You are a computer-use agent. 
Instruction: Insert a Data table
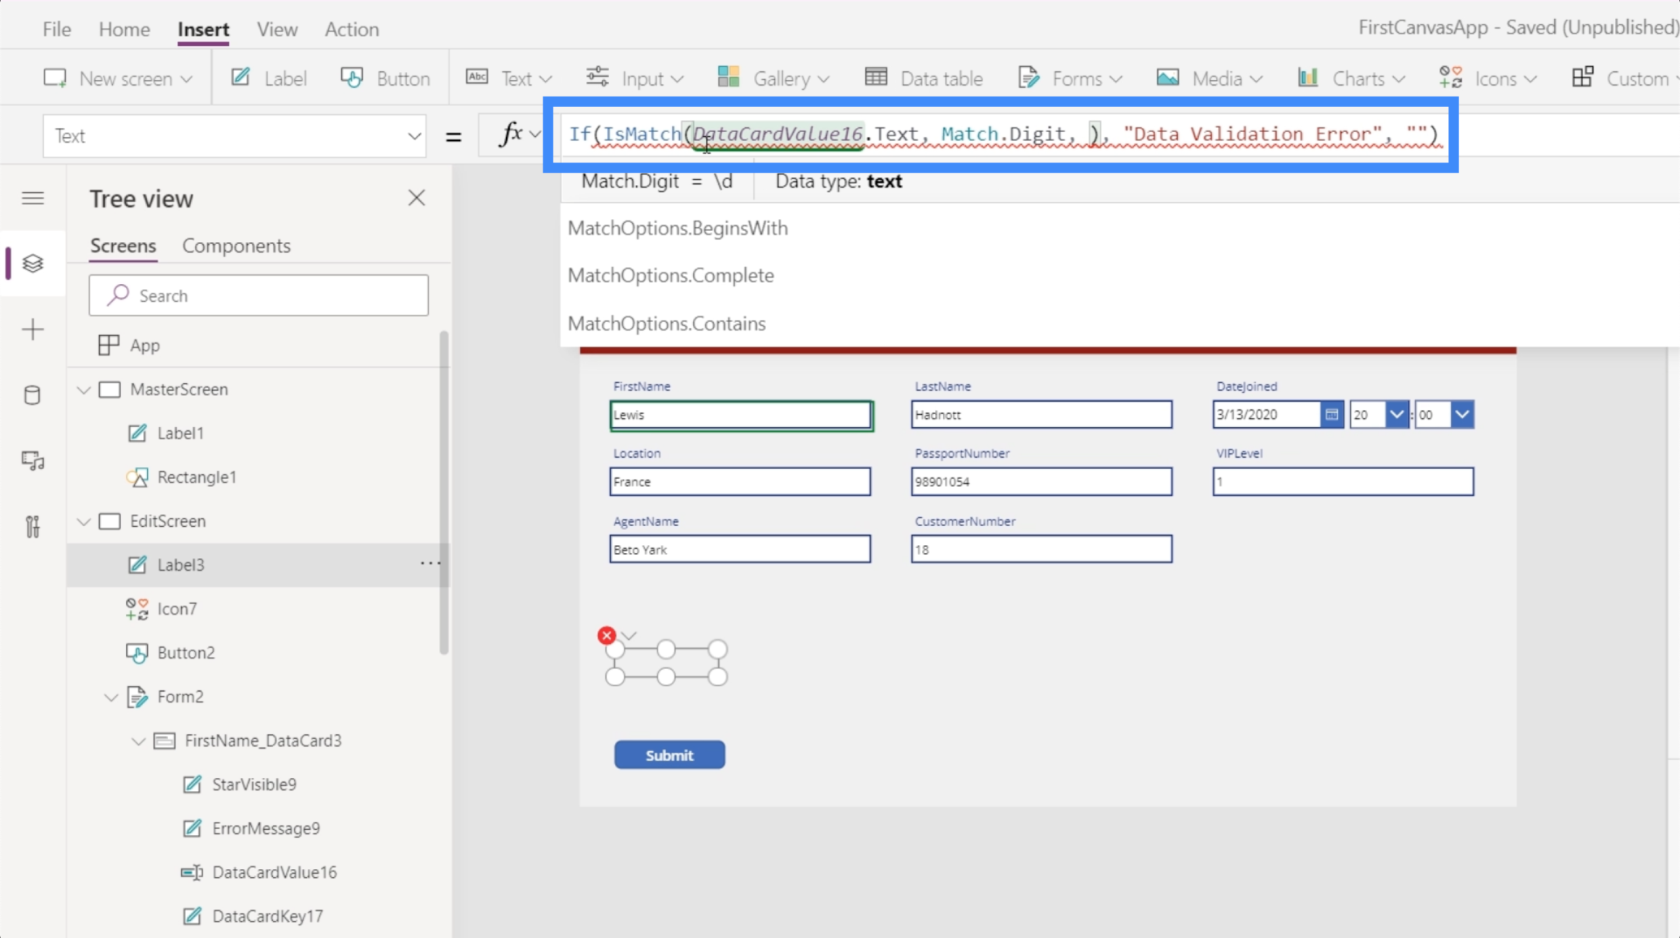click(924, 78)
